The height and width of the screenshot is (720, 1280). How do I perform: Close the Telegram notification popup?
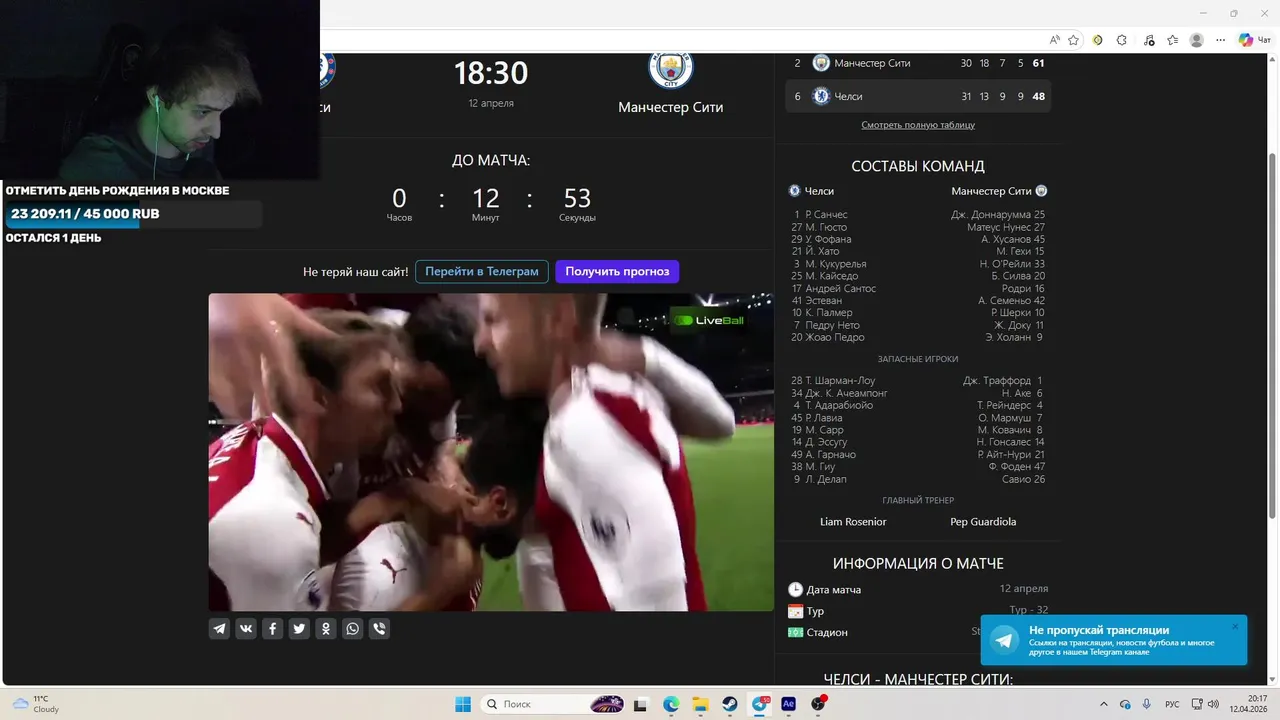[x=1235, y=627]
